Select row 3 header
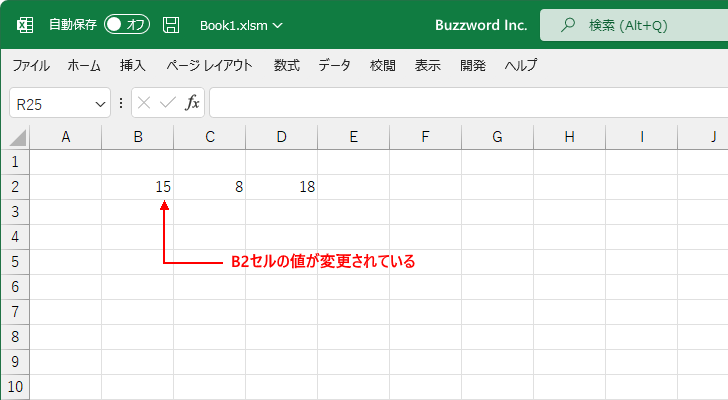 (15, 212)
